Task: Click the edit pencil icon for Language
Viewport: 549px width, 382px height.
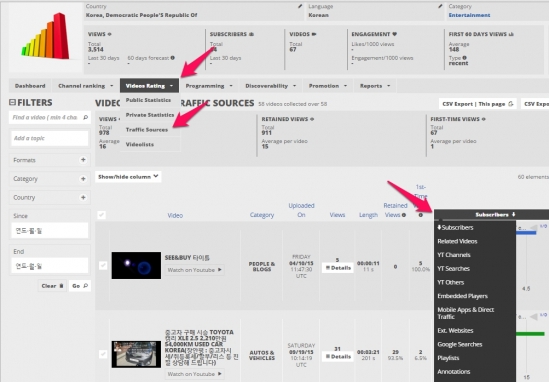Action: click(440, 6)
